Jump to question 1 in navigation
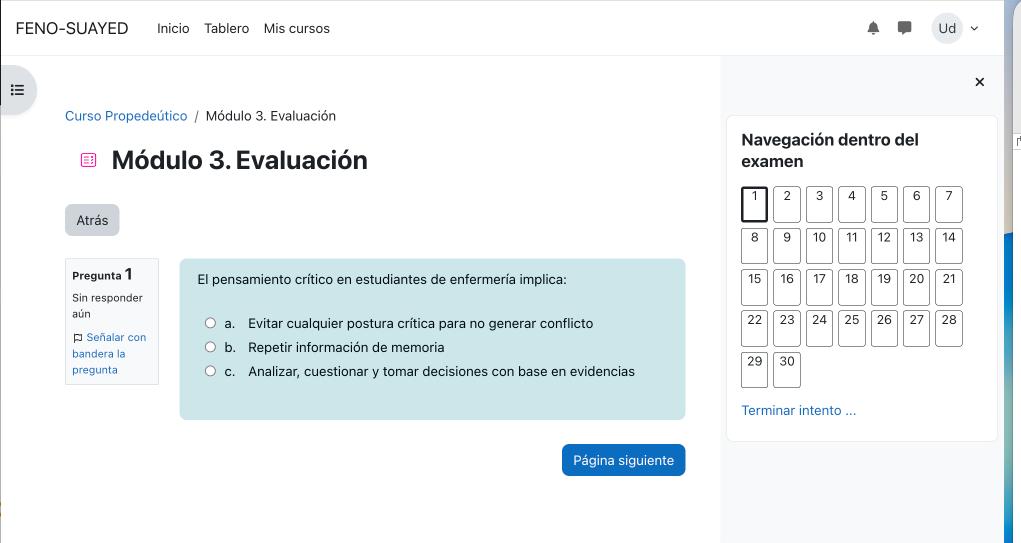Viewport: 1021px width, 543px height. pyautogui.click(x=755, y=204)
